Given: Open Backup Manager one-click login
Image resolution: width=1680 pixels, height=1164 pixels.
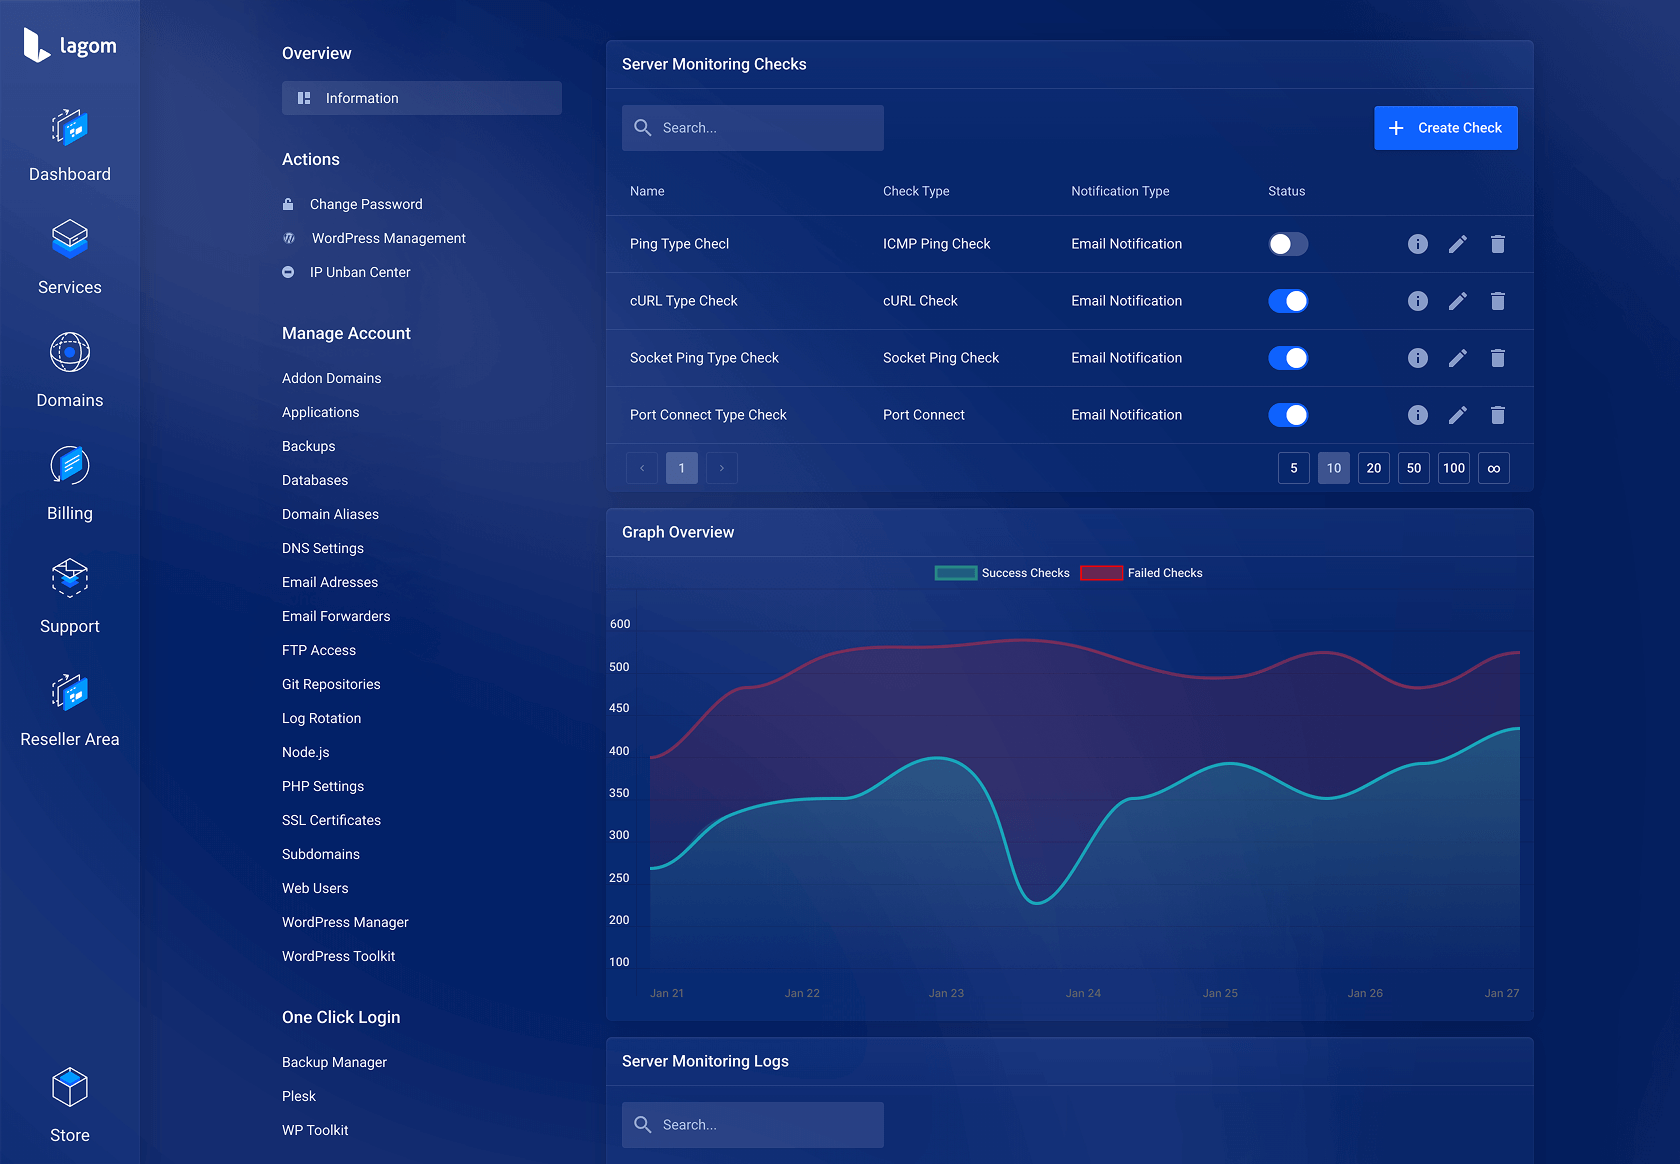Looking at the screenshot, I should [x=334, y=1062].
